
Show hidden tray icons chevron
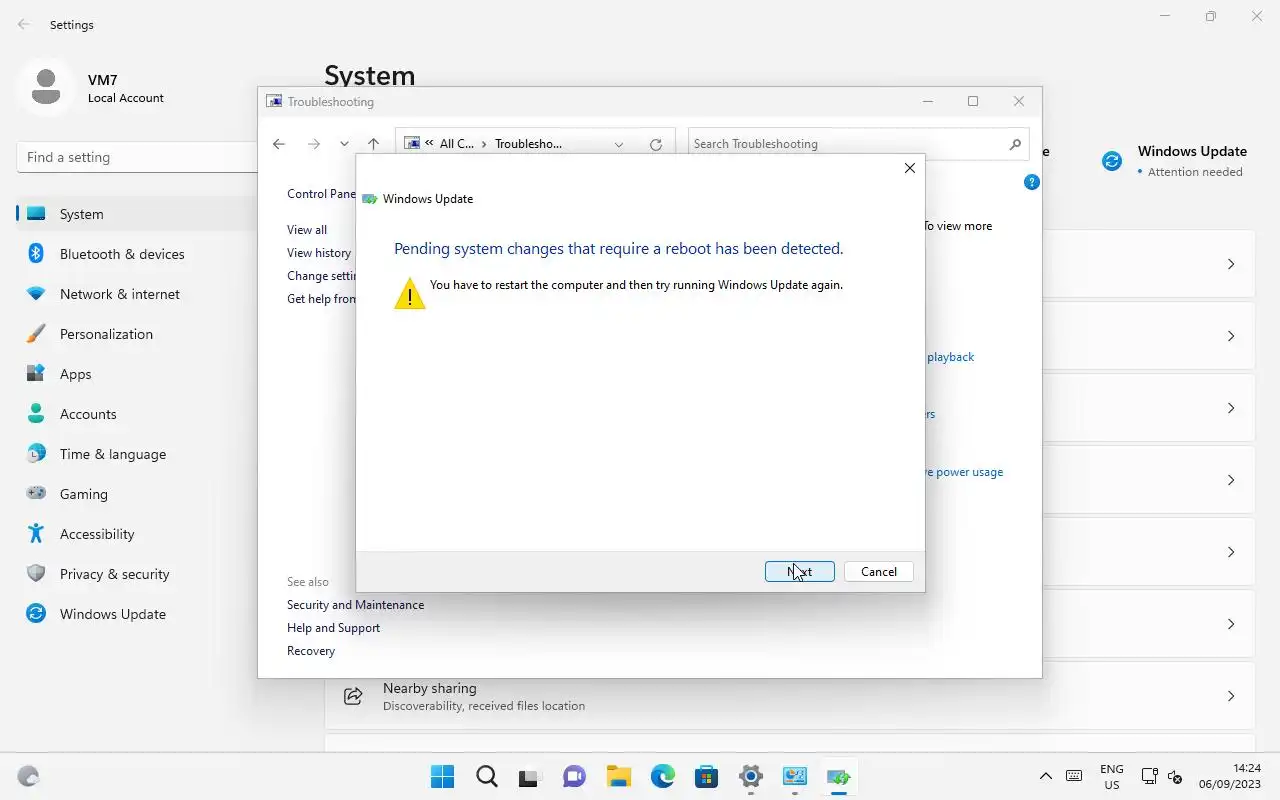point(1046,776)
